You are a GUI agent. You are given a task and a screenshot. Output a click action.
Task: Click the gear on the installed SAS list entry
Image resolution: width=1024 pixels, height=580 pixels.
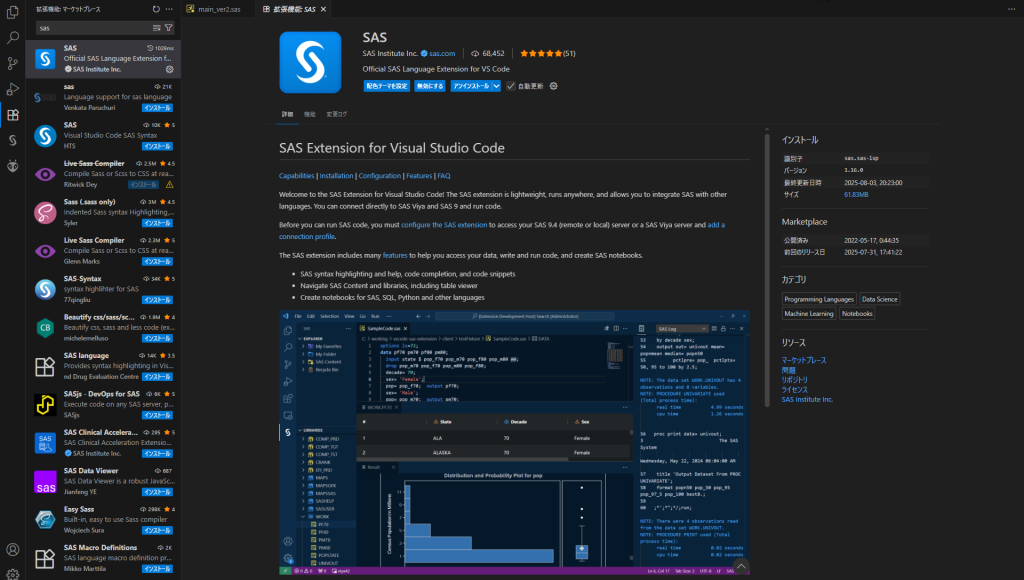[x=170, y=69]
